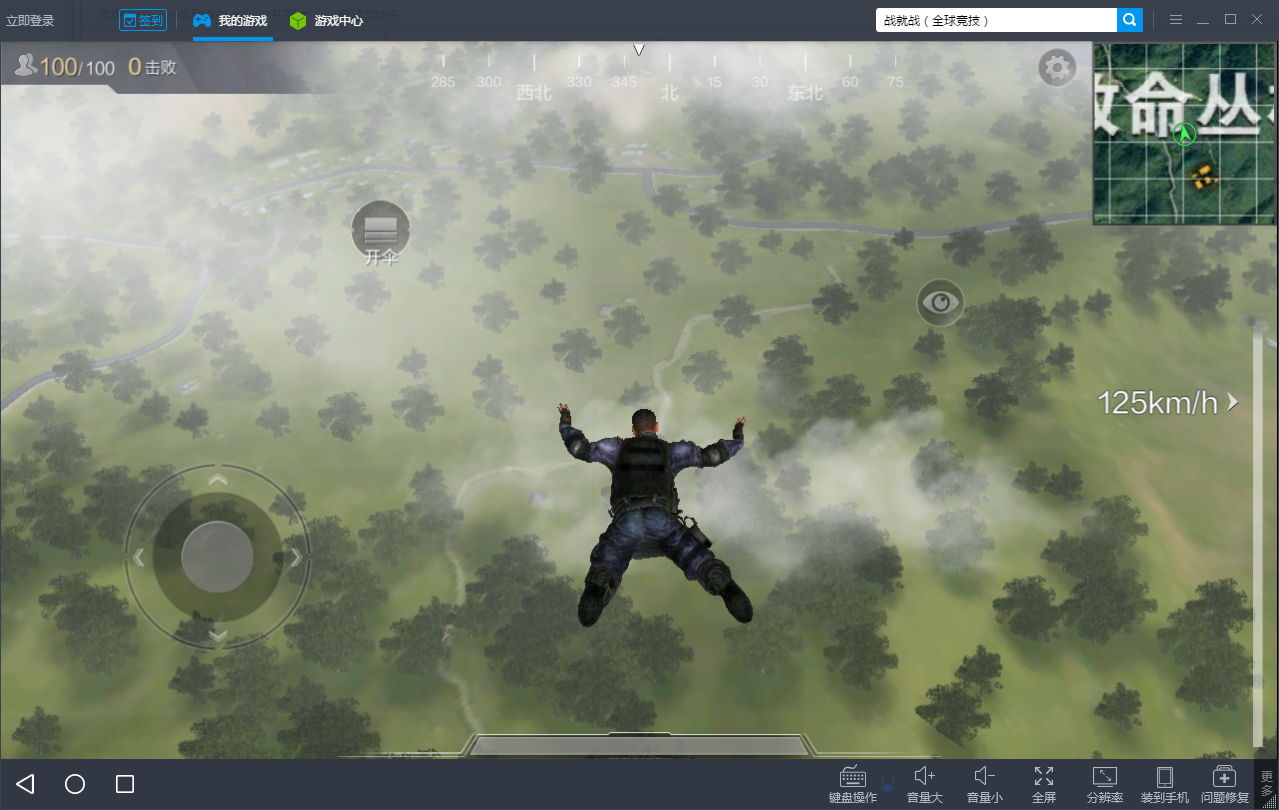Increase volume with 音量大

pyautogui.click(x=925, y=785)
